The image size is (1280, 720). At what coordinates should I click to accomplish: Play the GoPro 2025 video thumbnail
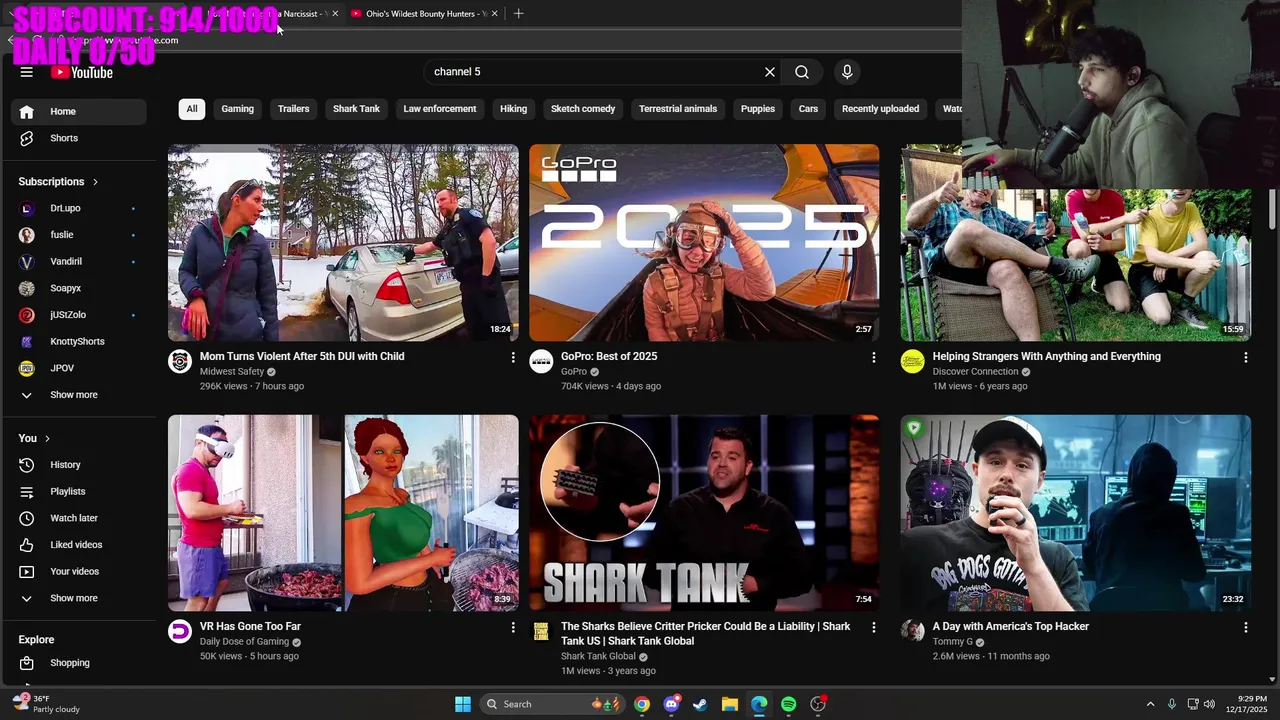(704, 243)
